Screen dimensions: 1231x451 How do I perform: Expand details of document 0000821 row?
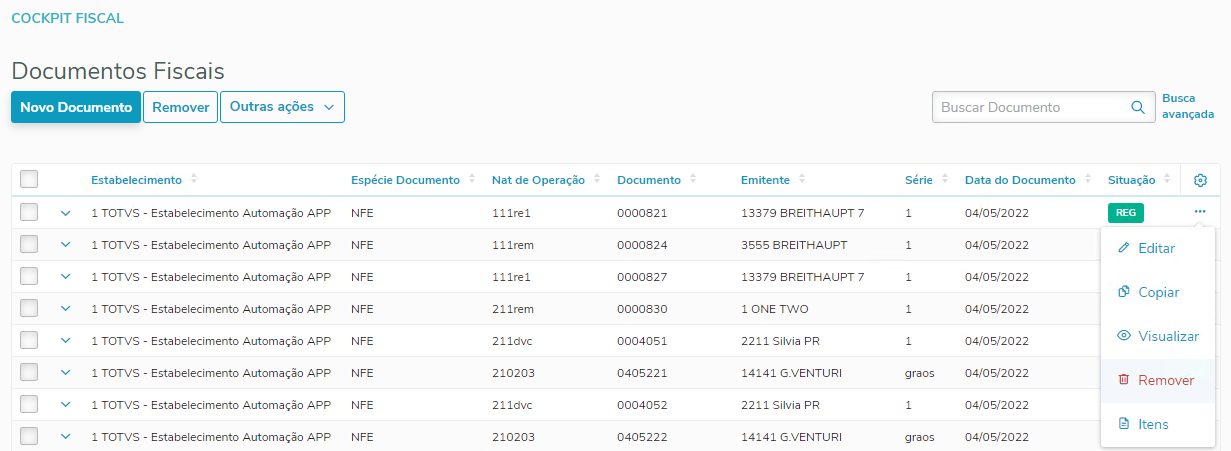(66, 213)
